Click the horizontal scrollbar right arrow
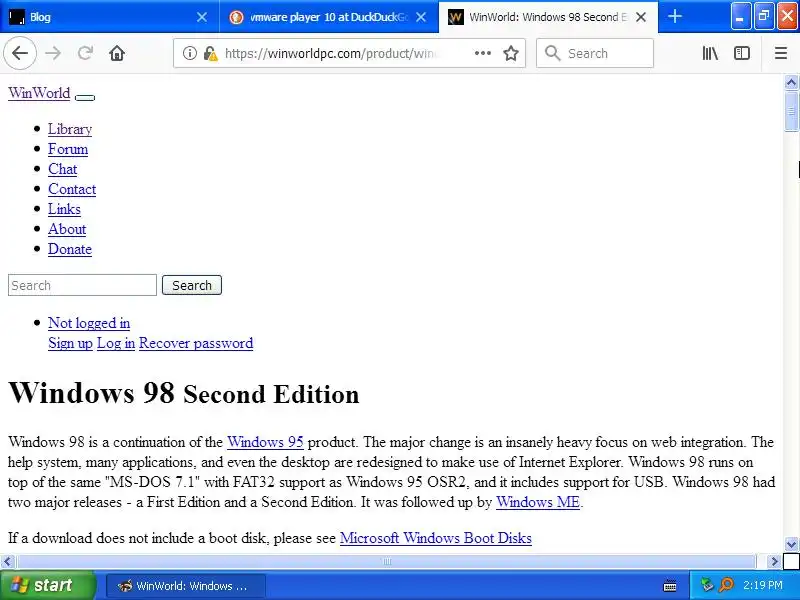 (x=774, y=562)
